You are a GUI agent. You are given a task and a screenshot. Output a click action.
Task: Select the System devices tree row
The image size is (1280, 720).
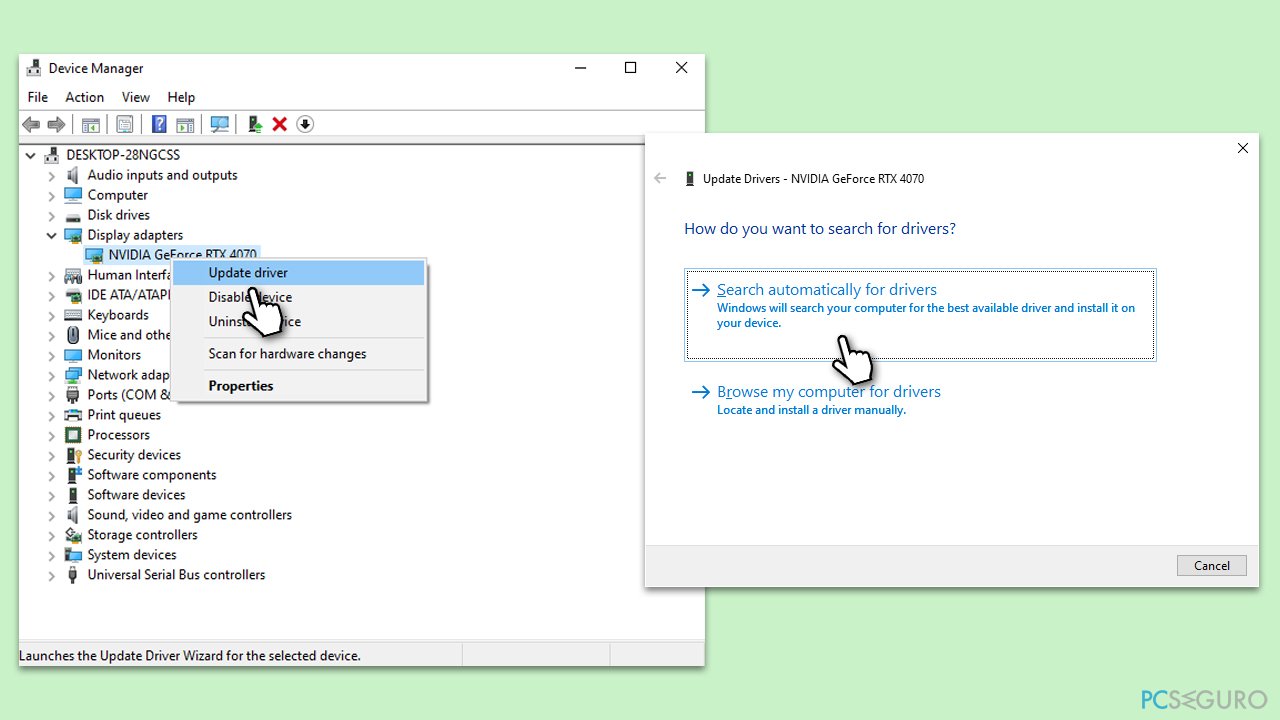(121, 555)
